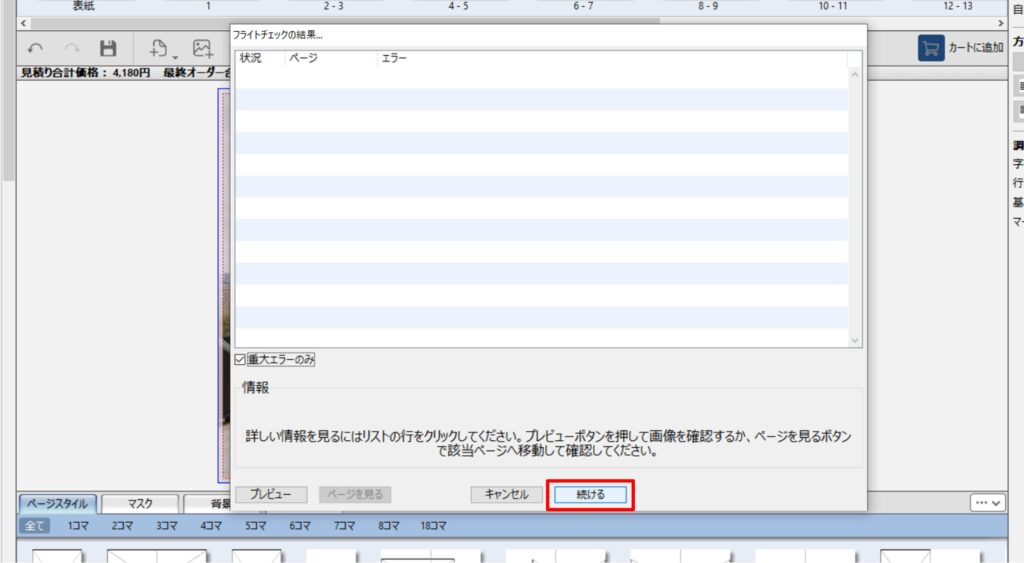Click the キャンセル button
Image resolution: width=1024 pixels, height=563 pixels.
click(506, 494)
